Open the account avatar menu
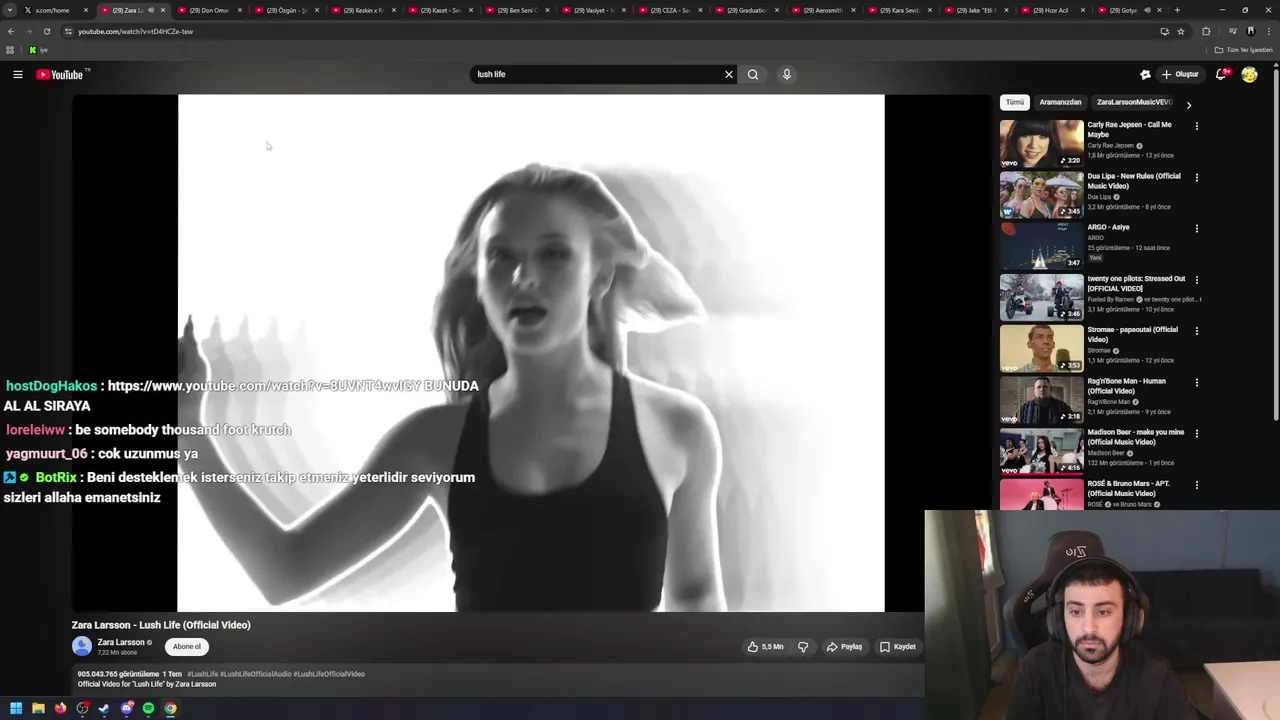1280x720 pixels. click(1249, 74)
